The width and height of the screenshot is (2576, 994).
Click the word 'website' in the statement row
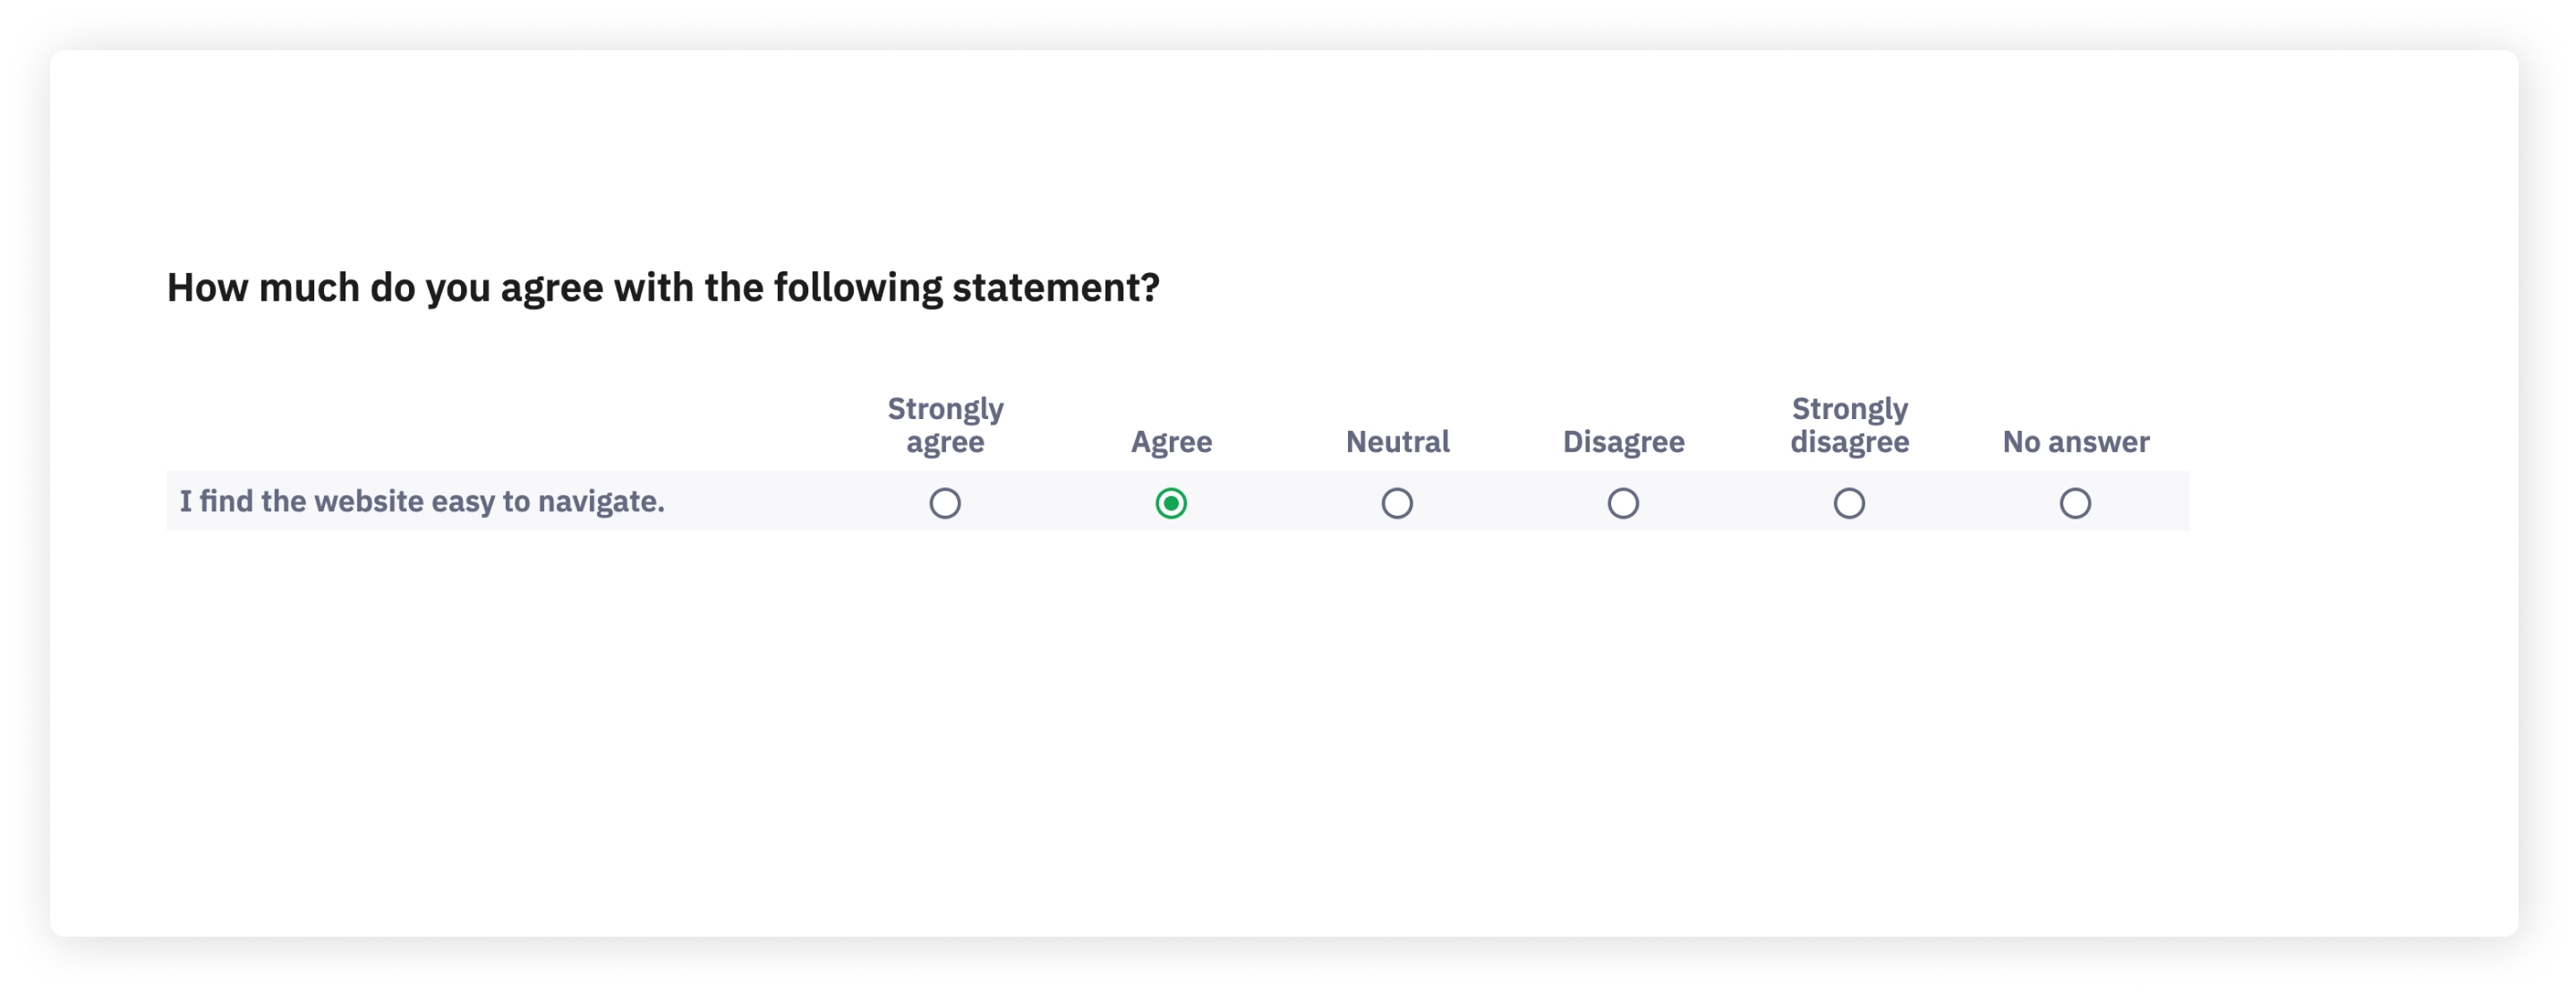(x=369, y=501)
